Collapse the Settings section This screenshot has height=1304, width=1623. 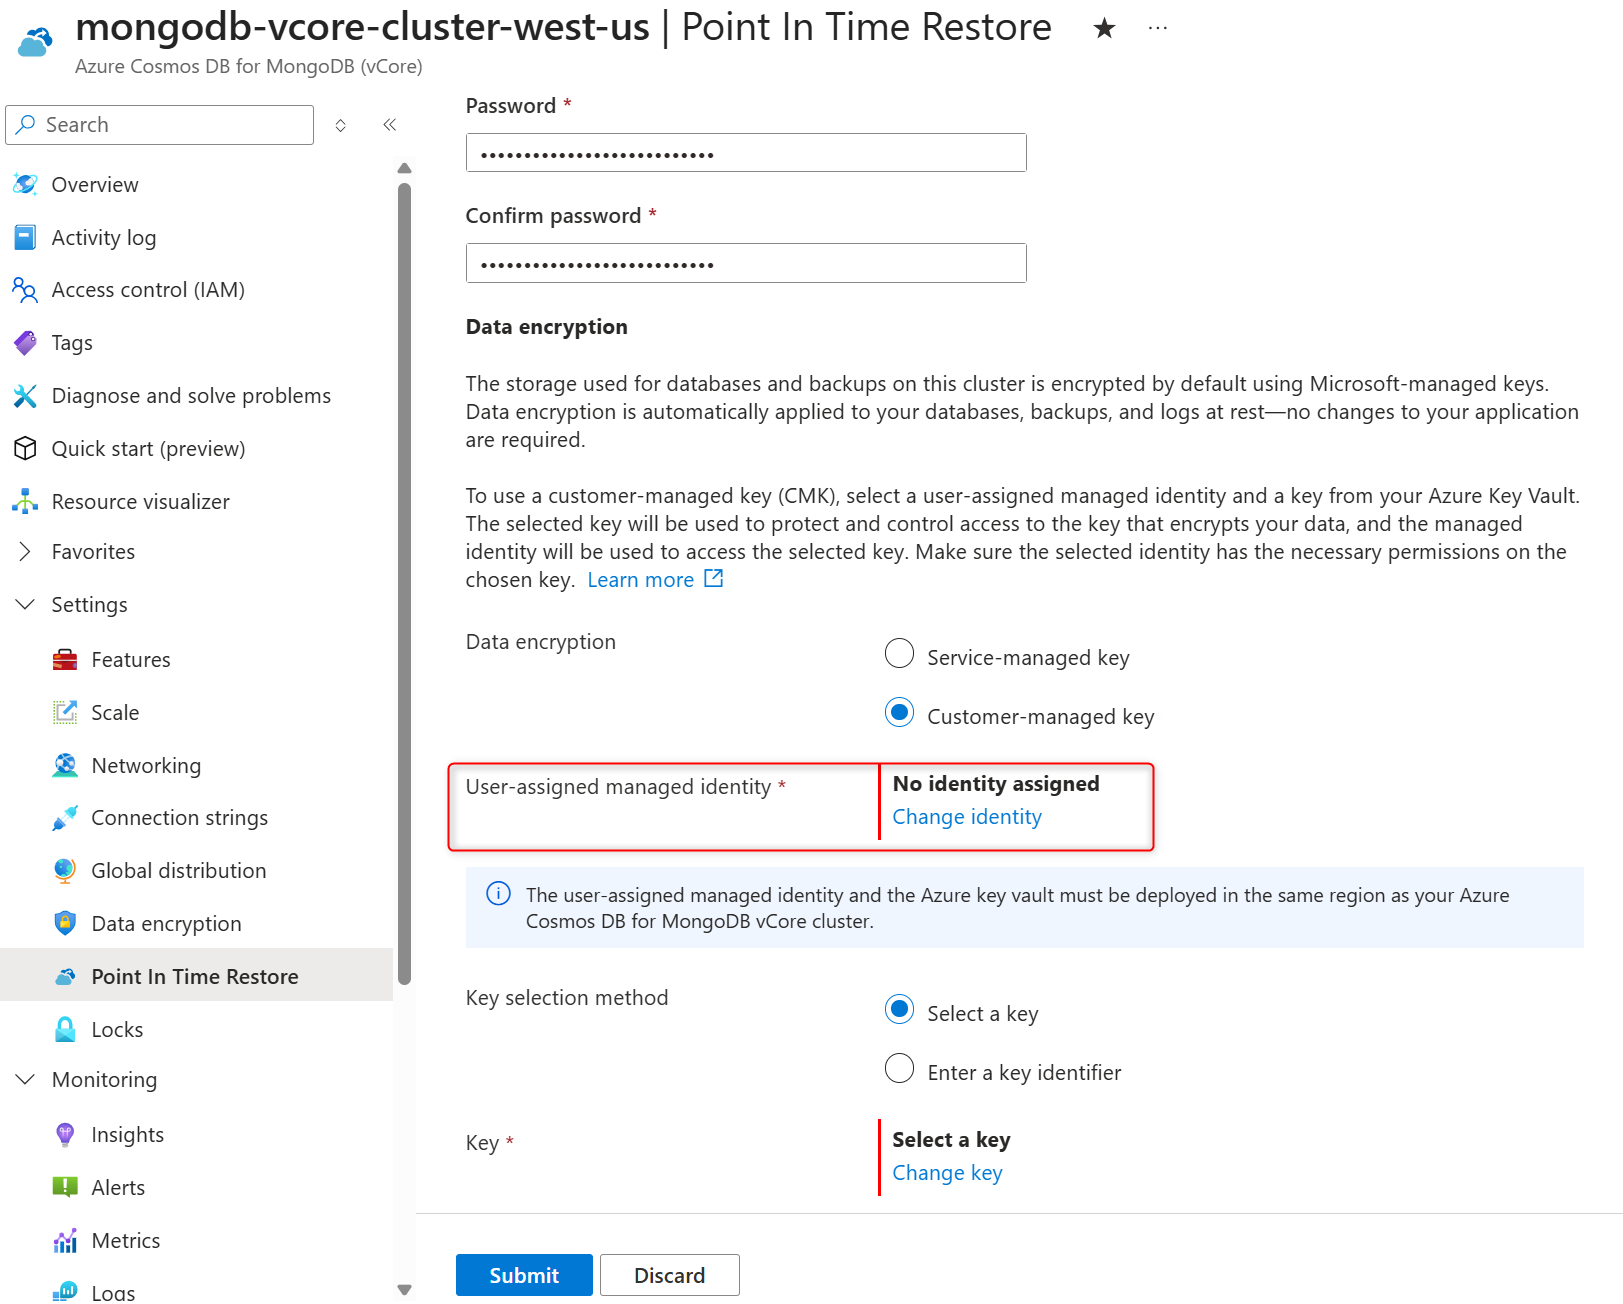point(25,605)
